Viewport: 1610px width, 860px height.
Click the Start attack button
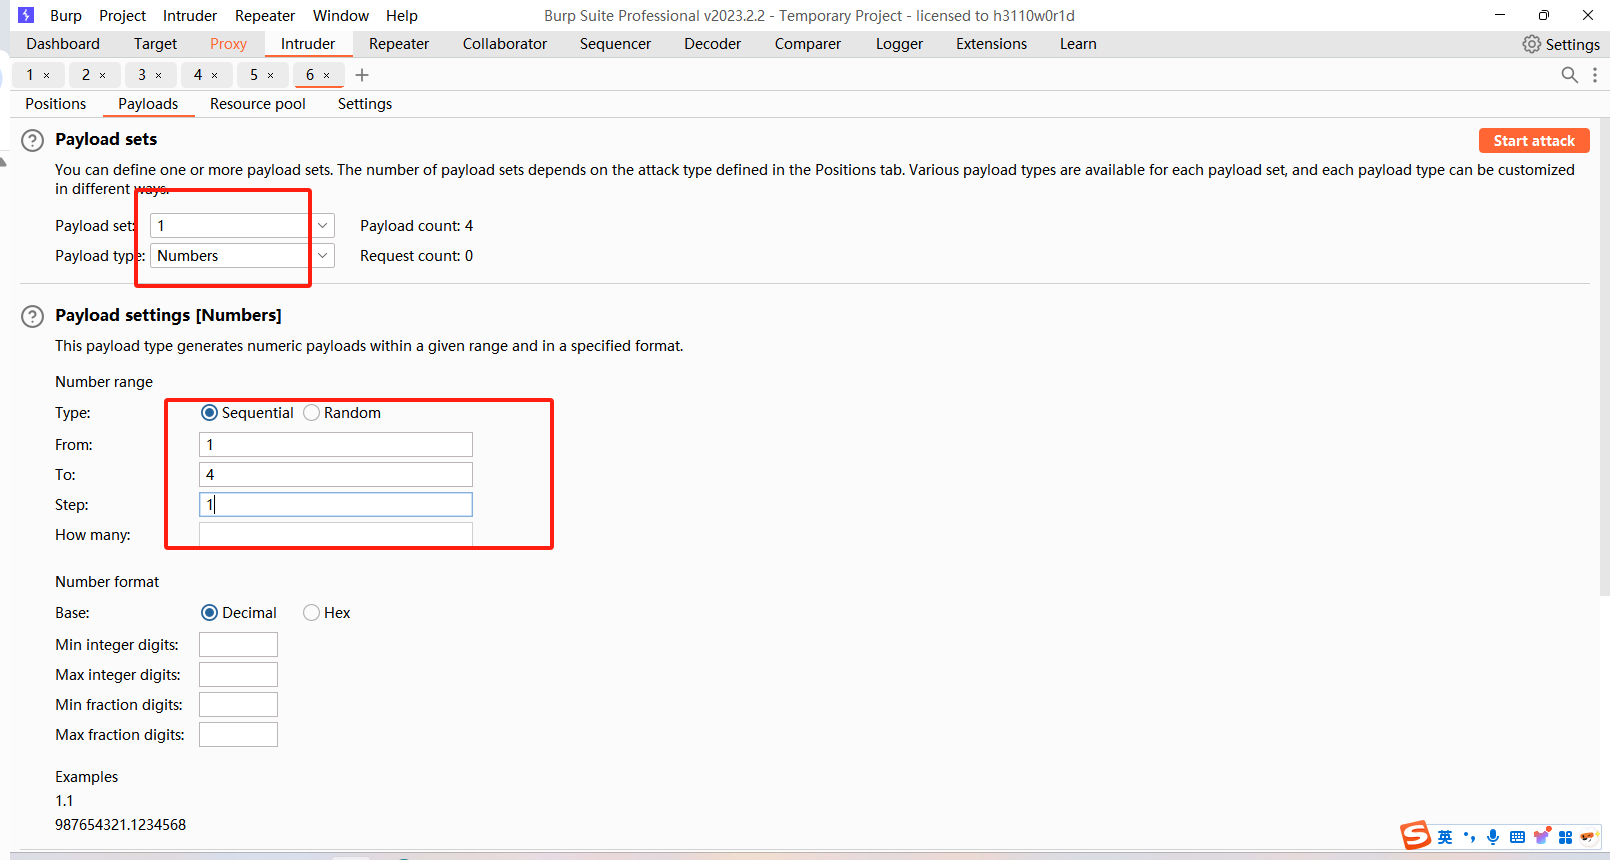click(1534, 141)
